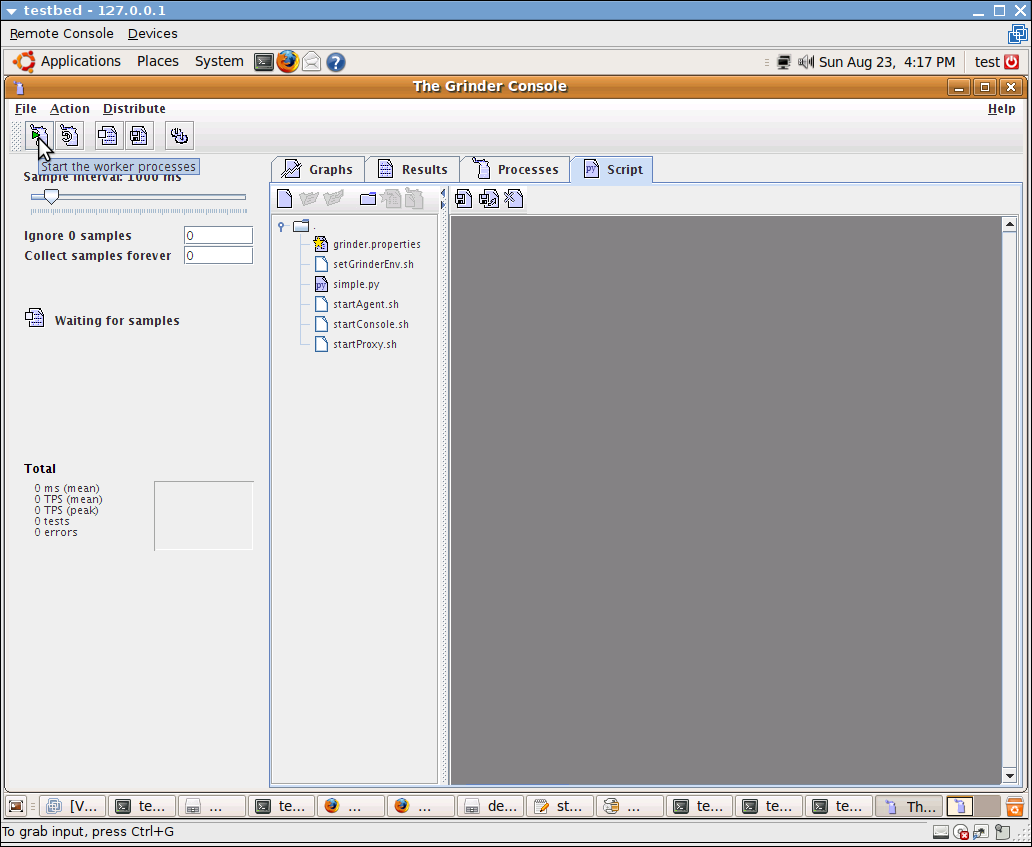
Task: Click the Grinder window menu icon in title bar
Action: 18,87
